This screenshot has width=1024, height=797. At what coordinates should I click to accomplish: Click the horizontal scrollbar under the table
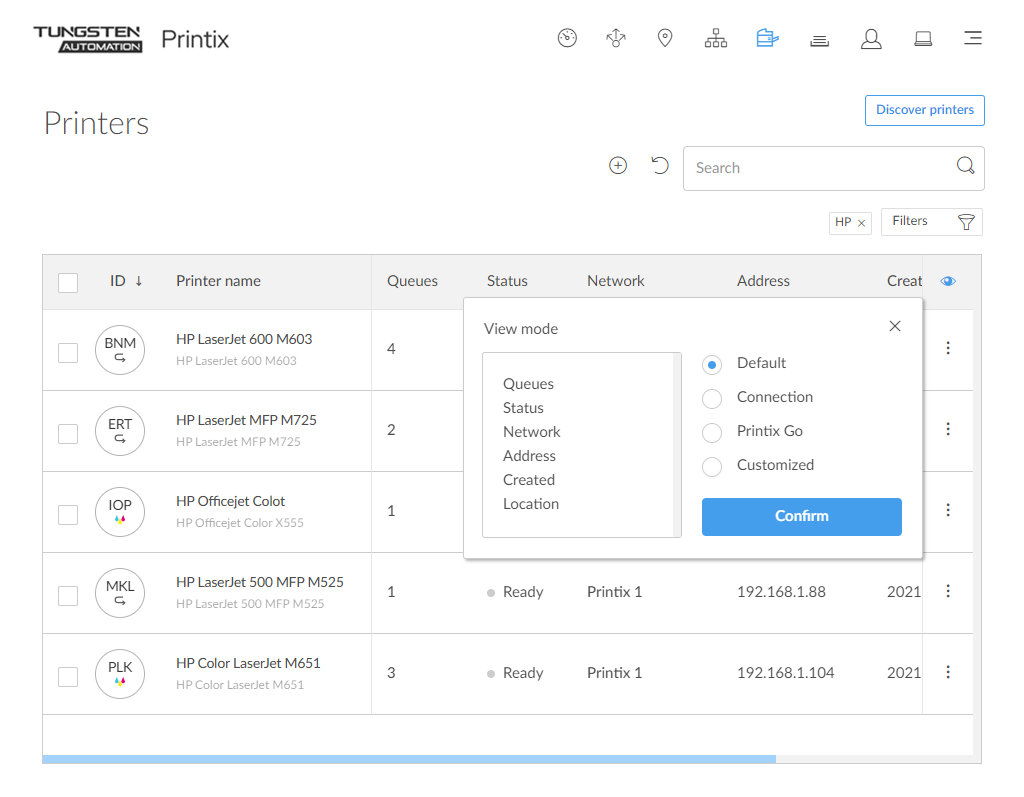408,759
